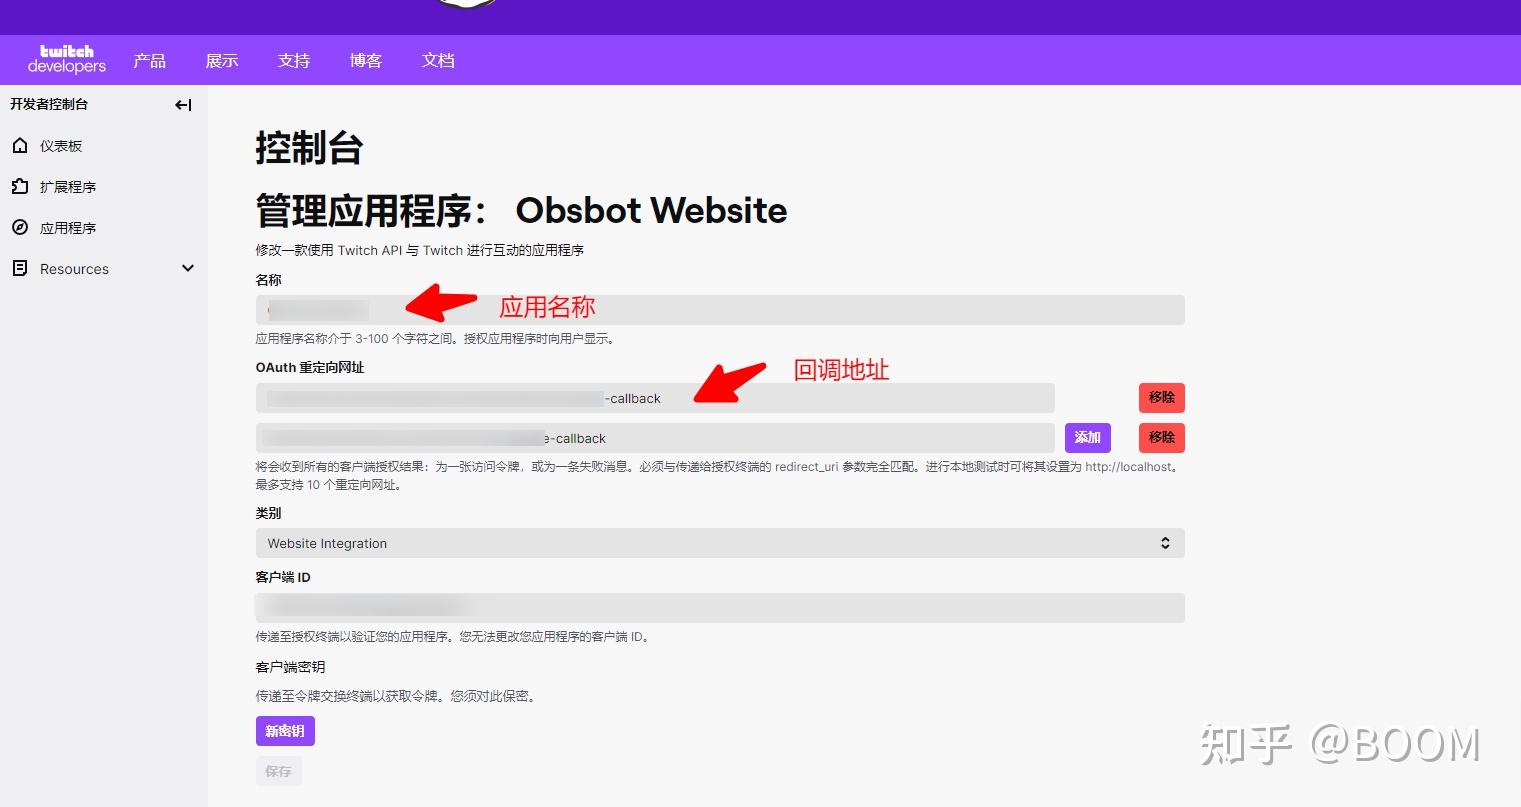Click the OAuth 重定向网址 label
This screenshot has width=1521, height=807.
point(310,368)
